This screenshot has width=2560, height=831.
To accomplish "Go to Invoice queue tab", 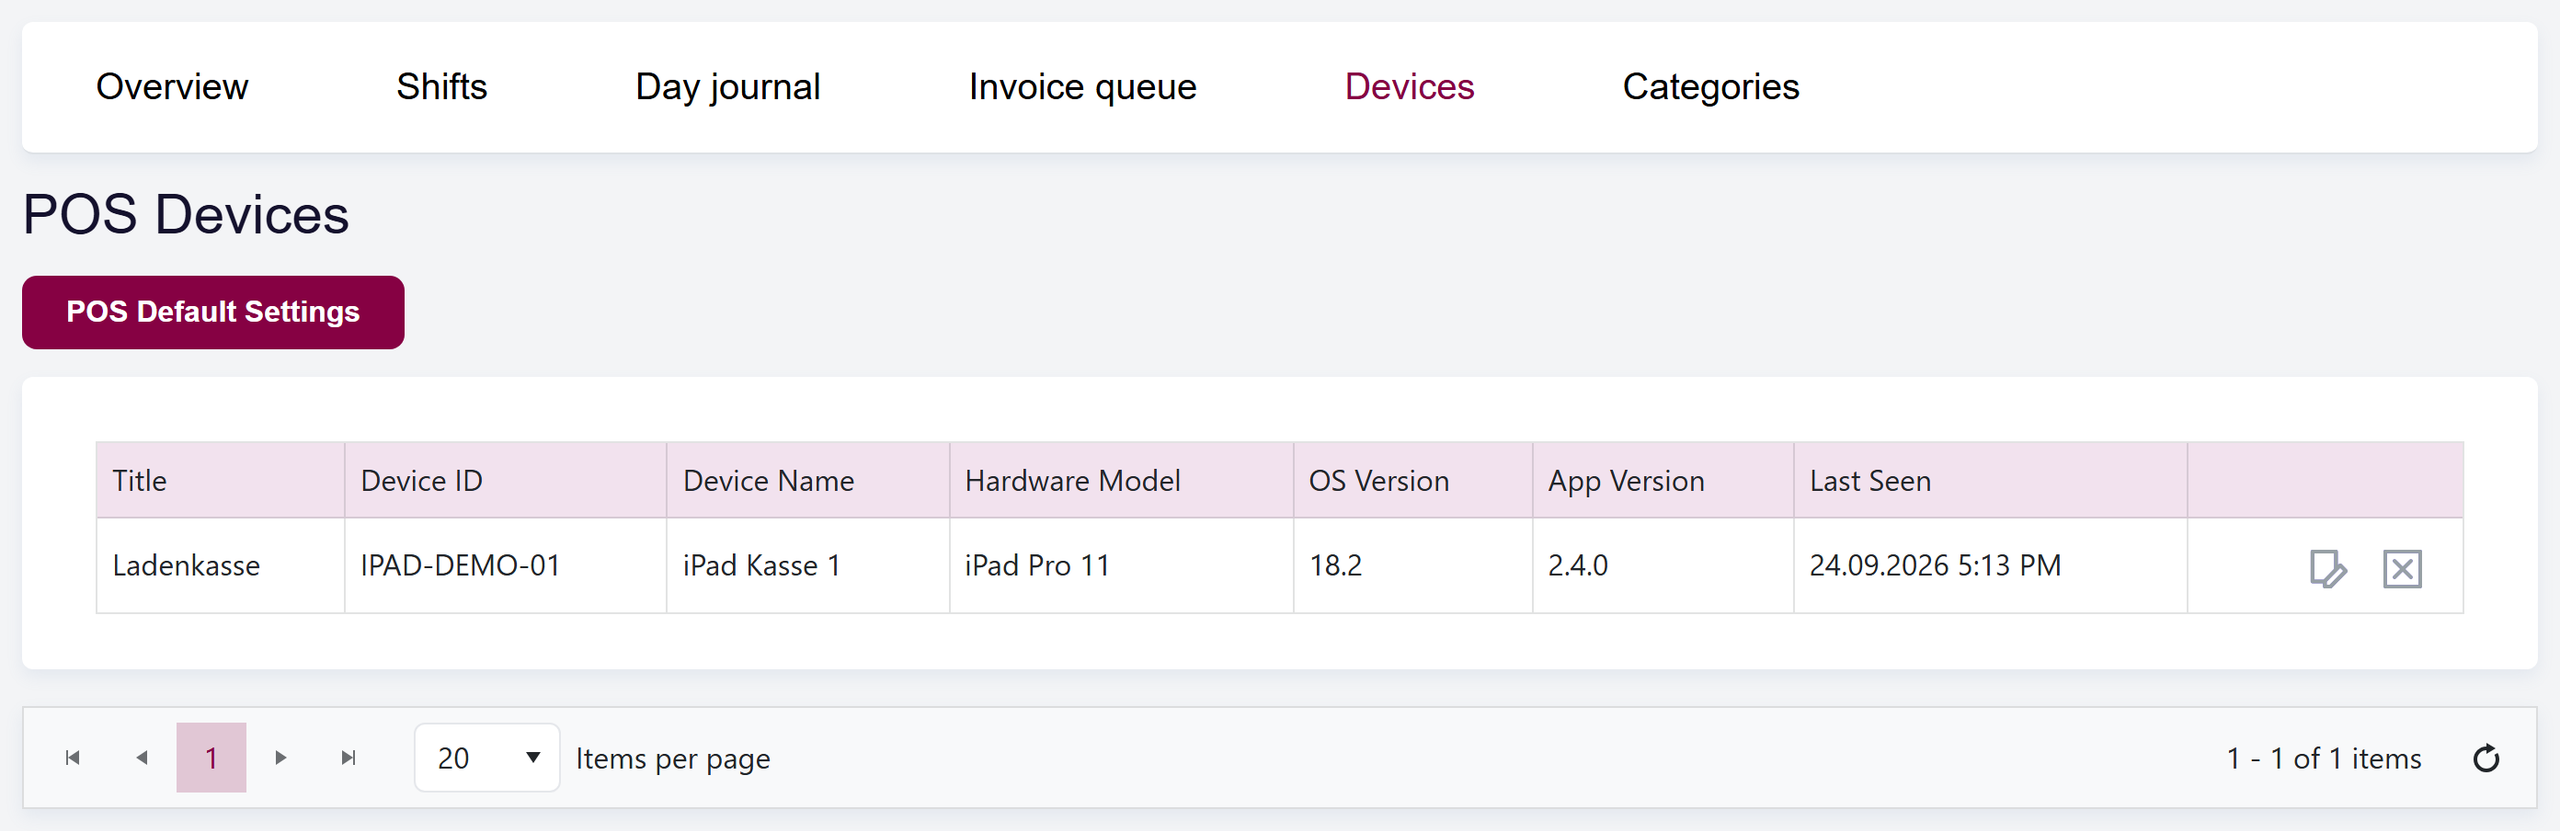I will [x=1083, y=87].
